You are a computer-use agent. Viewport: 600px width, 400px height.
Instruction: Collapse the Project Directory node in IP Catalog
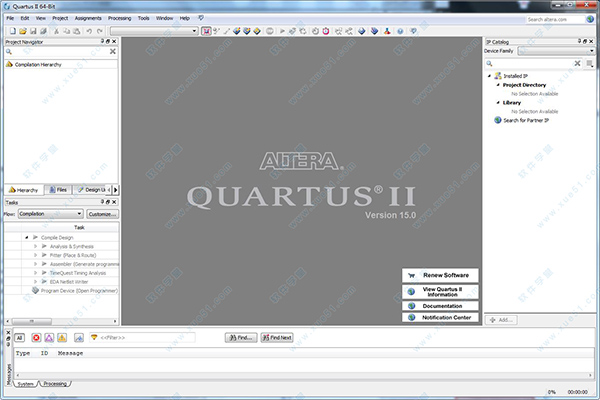pos(498,85)
